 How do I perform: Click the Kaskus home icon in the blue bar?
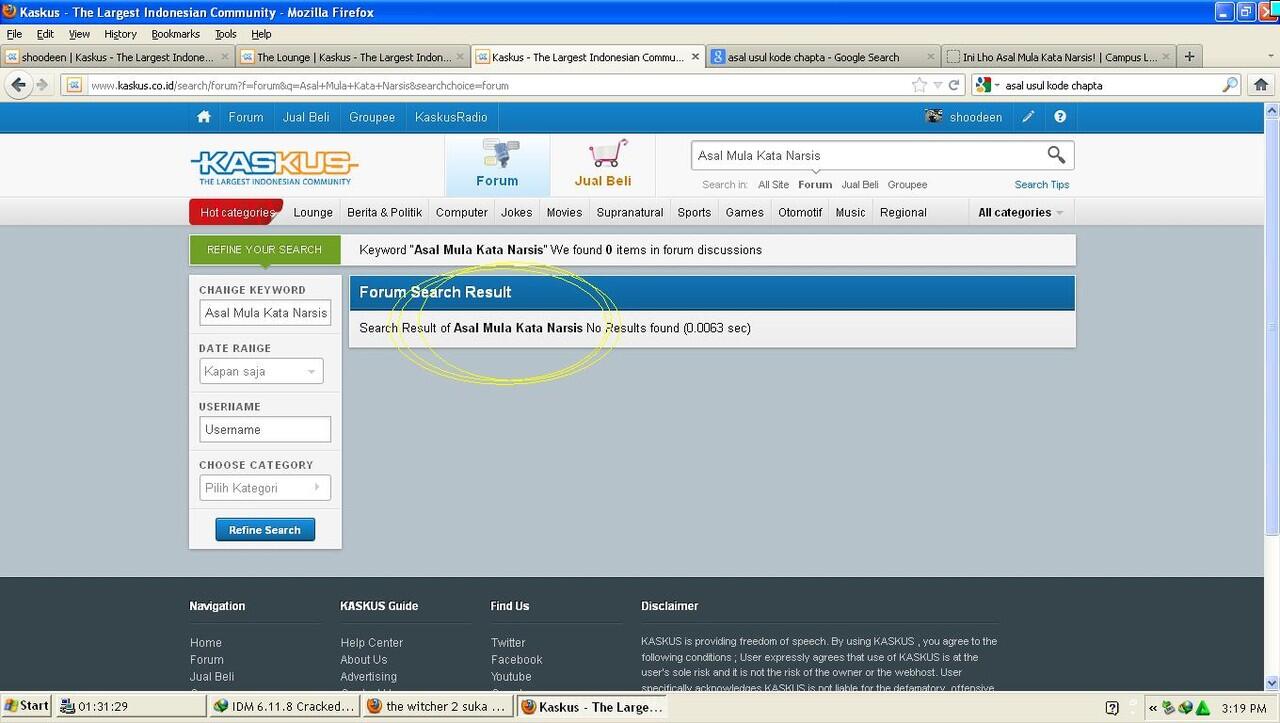[x=204, y=117]
